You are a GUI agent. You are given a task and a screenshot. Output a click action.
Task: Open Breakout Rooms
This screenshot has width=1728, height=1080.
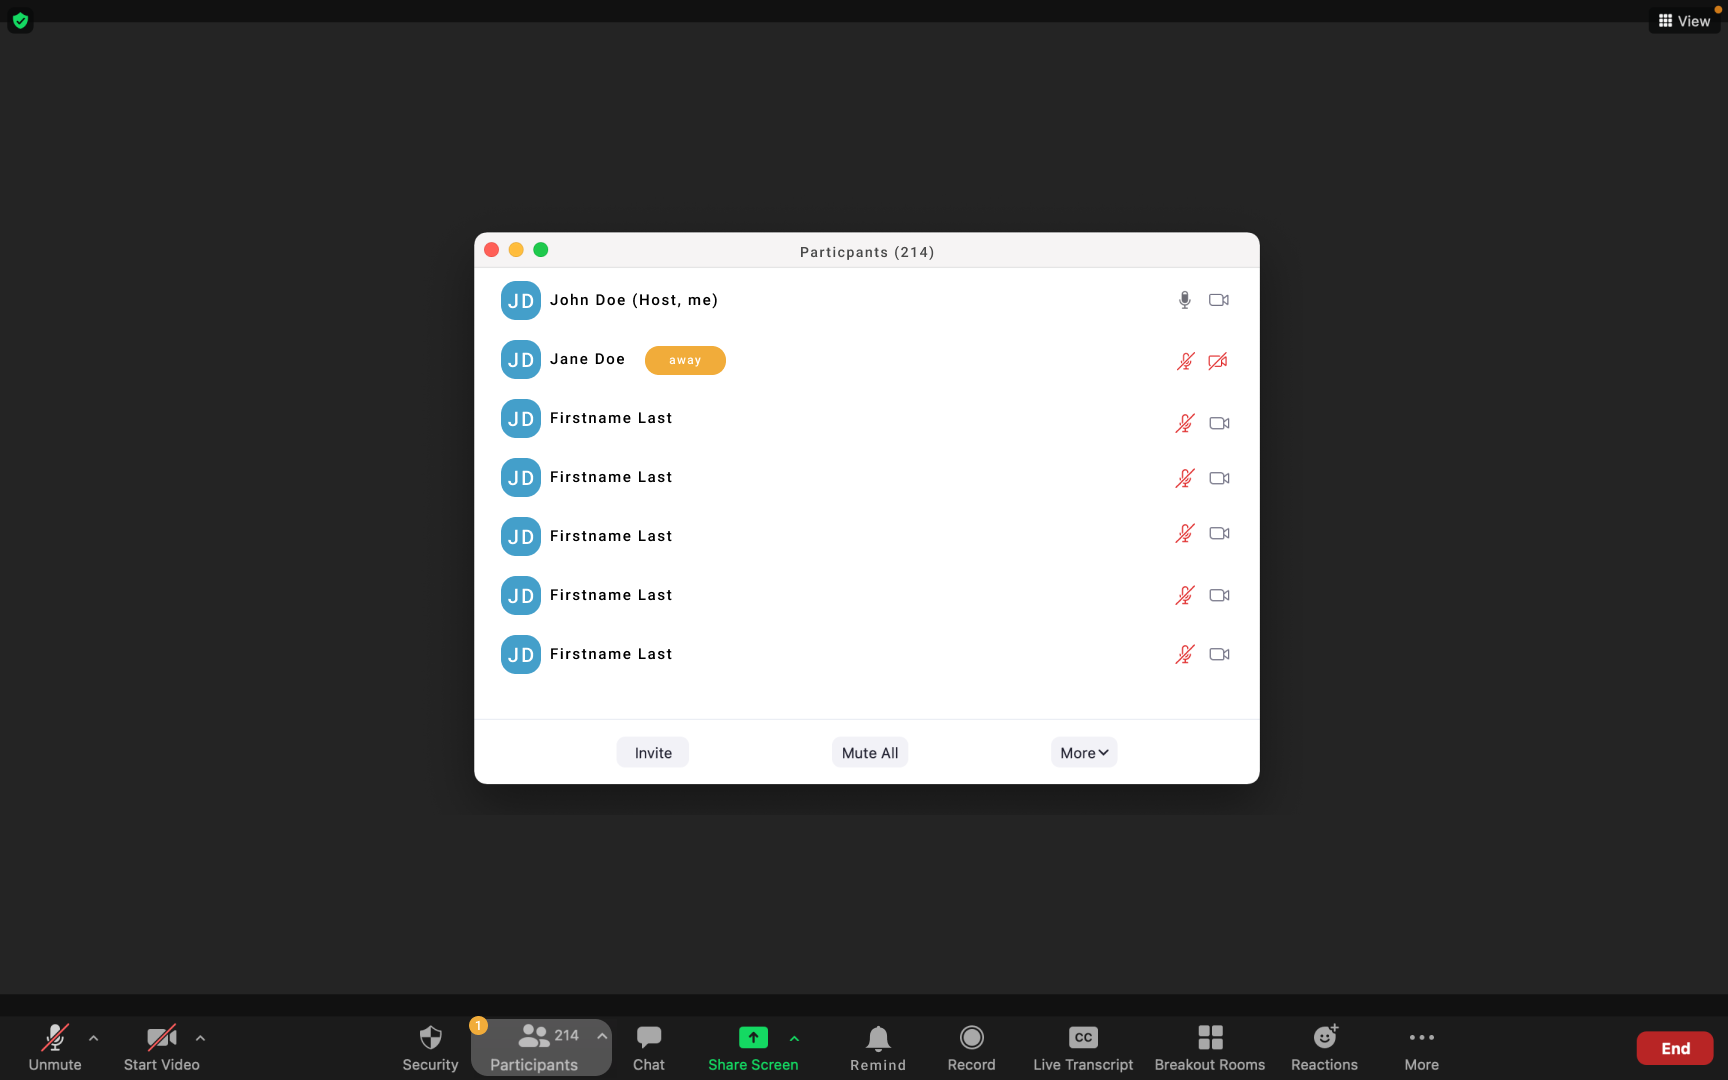[1210, 1047]
